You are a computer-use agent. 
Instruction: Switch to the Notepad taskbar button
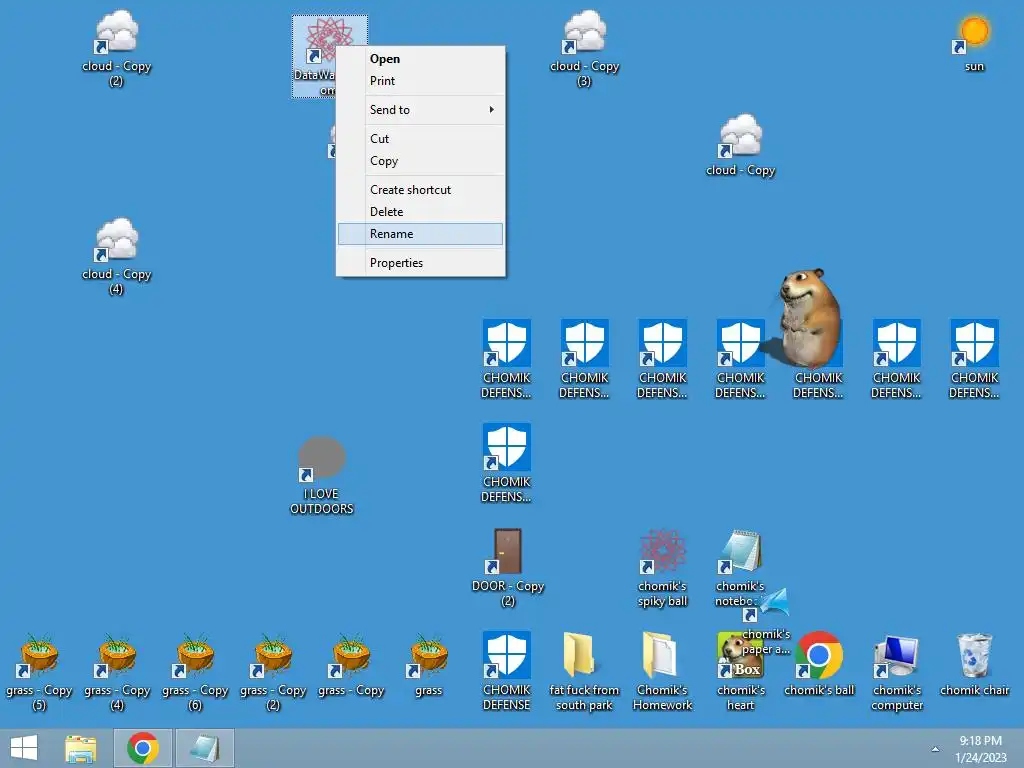pyautogui.click(x=204, y=748)
